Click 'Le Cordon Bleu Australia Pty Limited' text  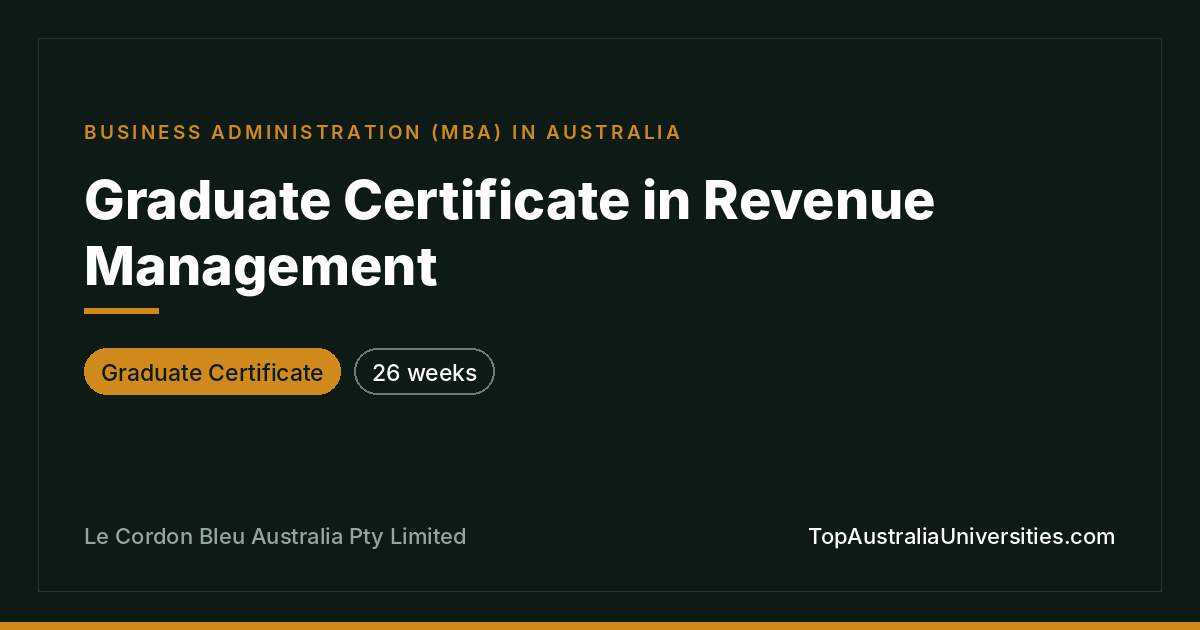pyautogui.click(x=275, y=537)
